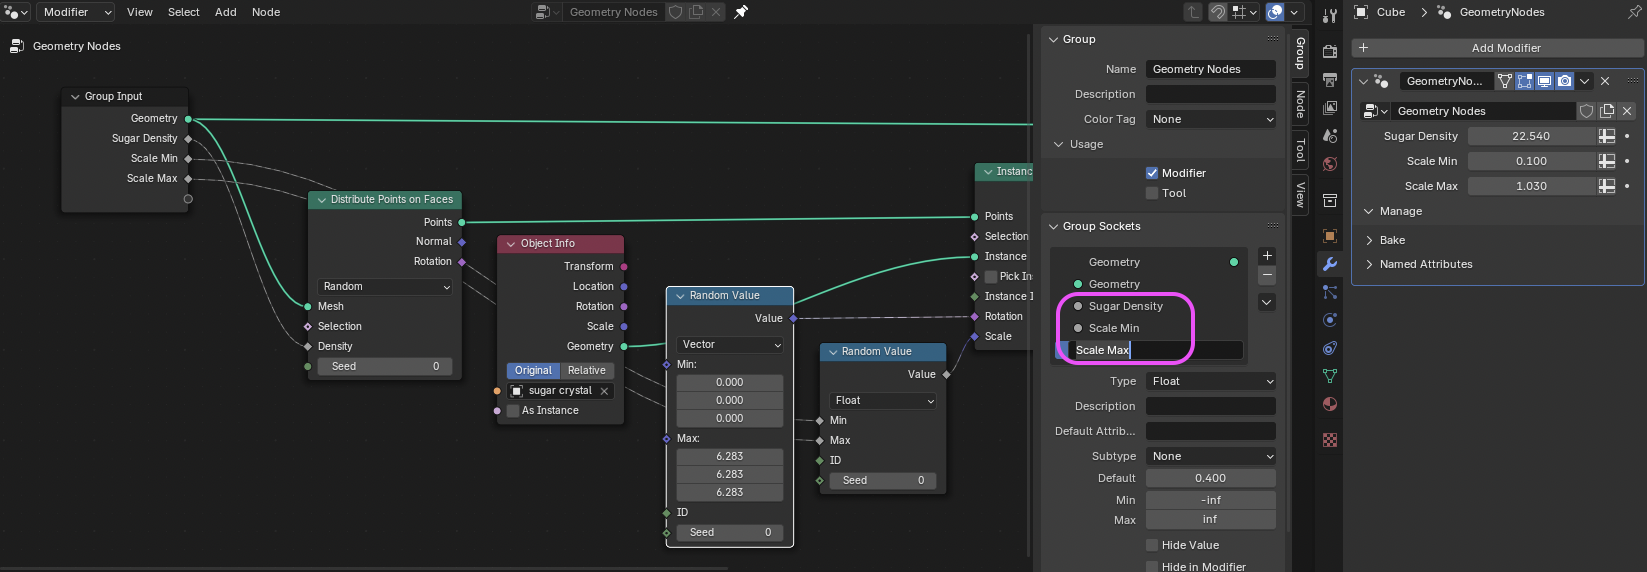Switch to the Node sidebar tab
The height and width of the screenshot is (572, 1647).
click(1300, 105)
